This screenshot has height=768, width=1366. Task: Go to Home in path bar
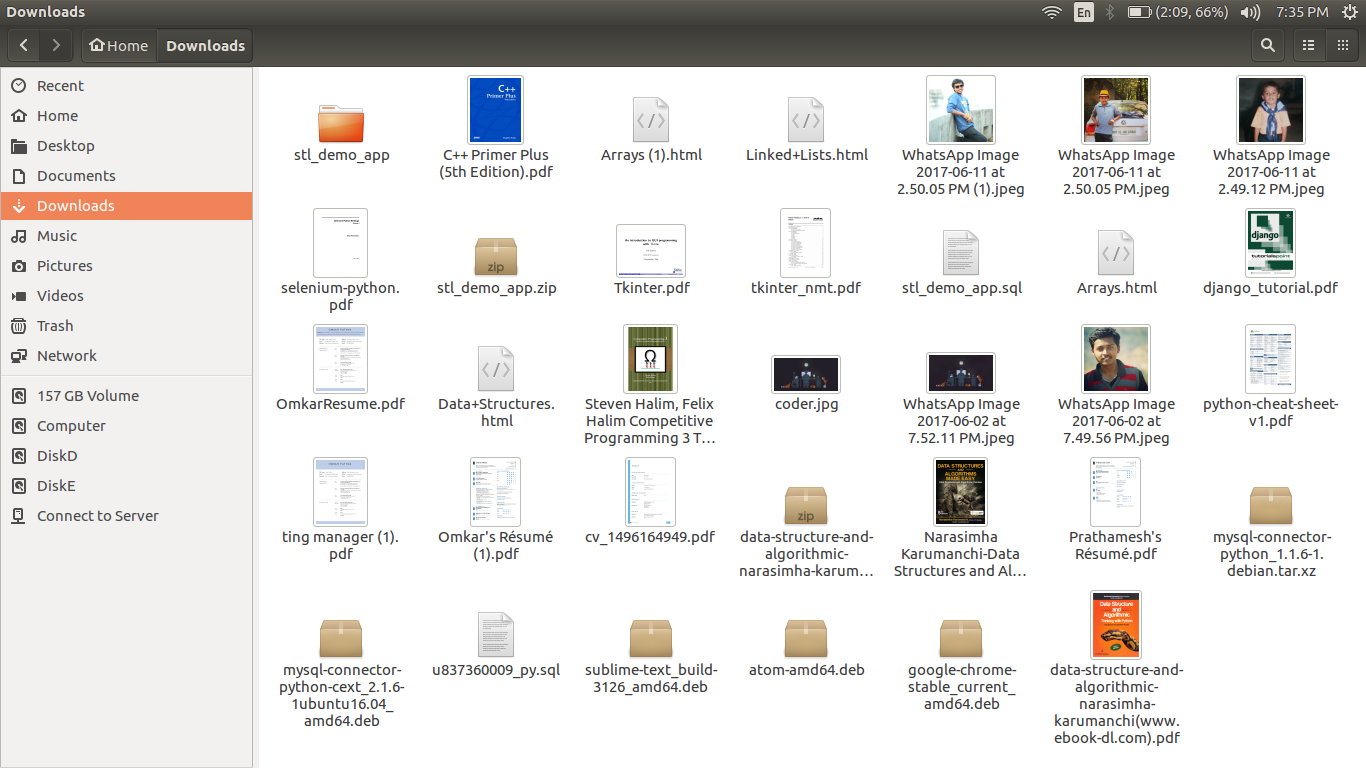coord(119,45)
